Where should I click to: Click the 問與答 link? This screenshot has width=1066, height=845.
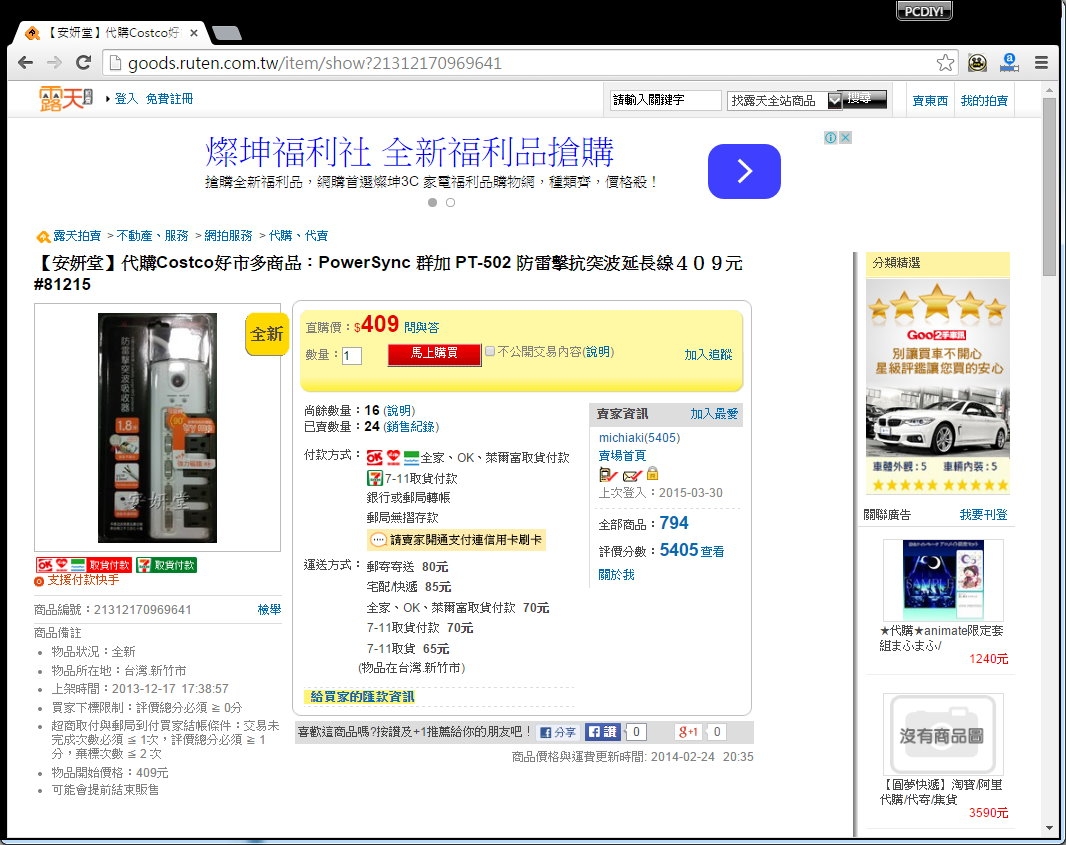[x=422, y=328]
